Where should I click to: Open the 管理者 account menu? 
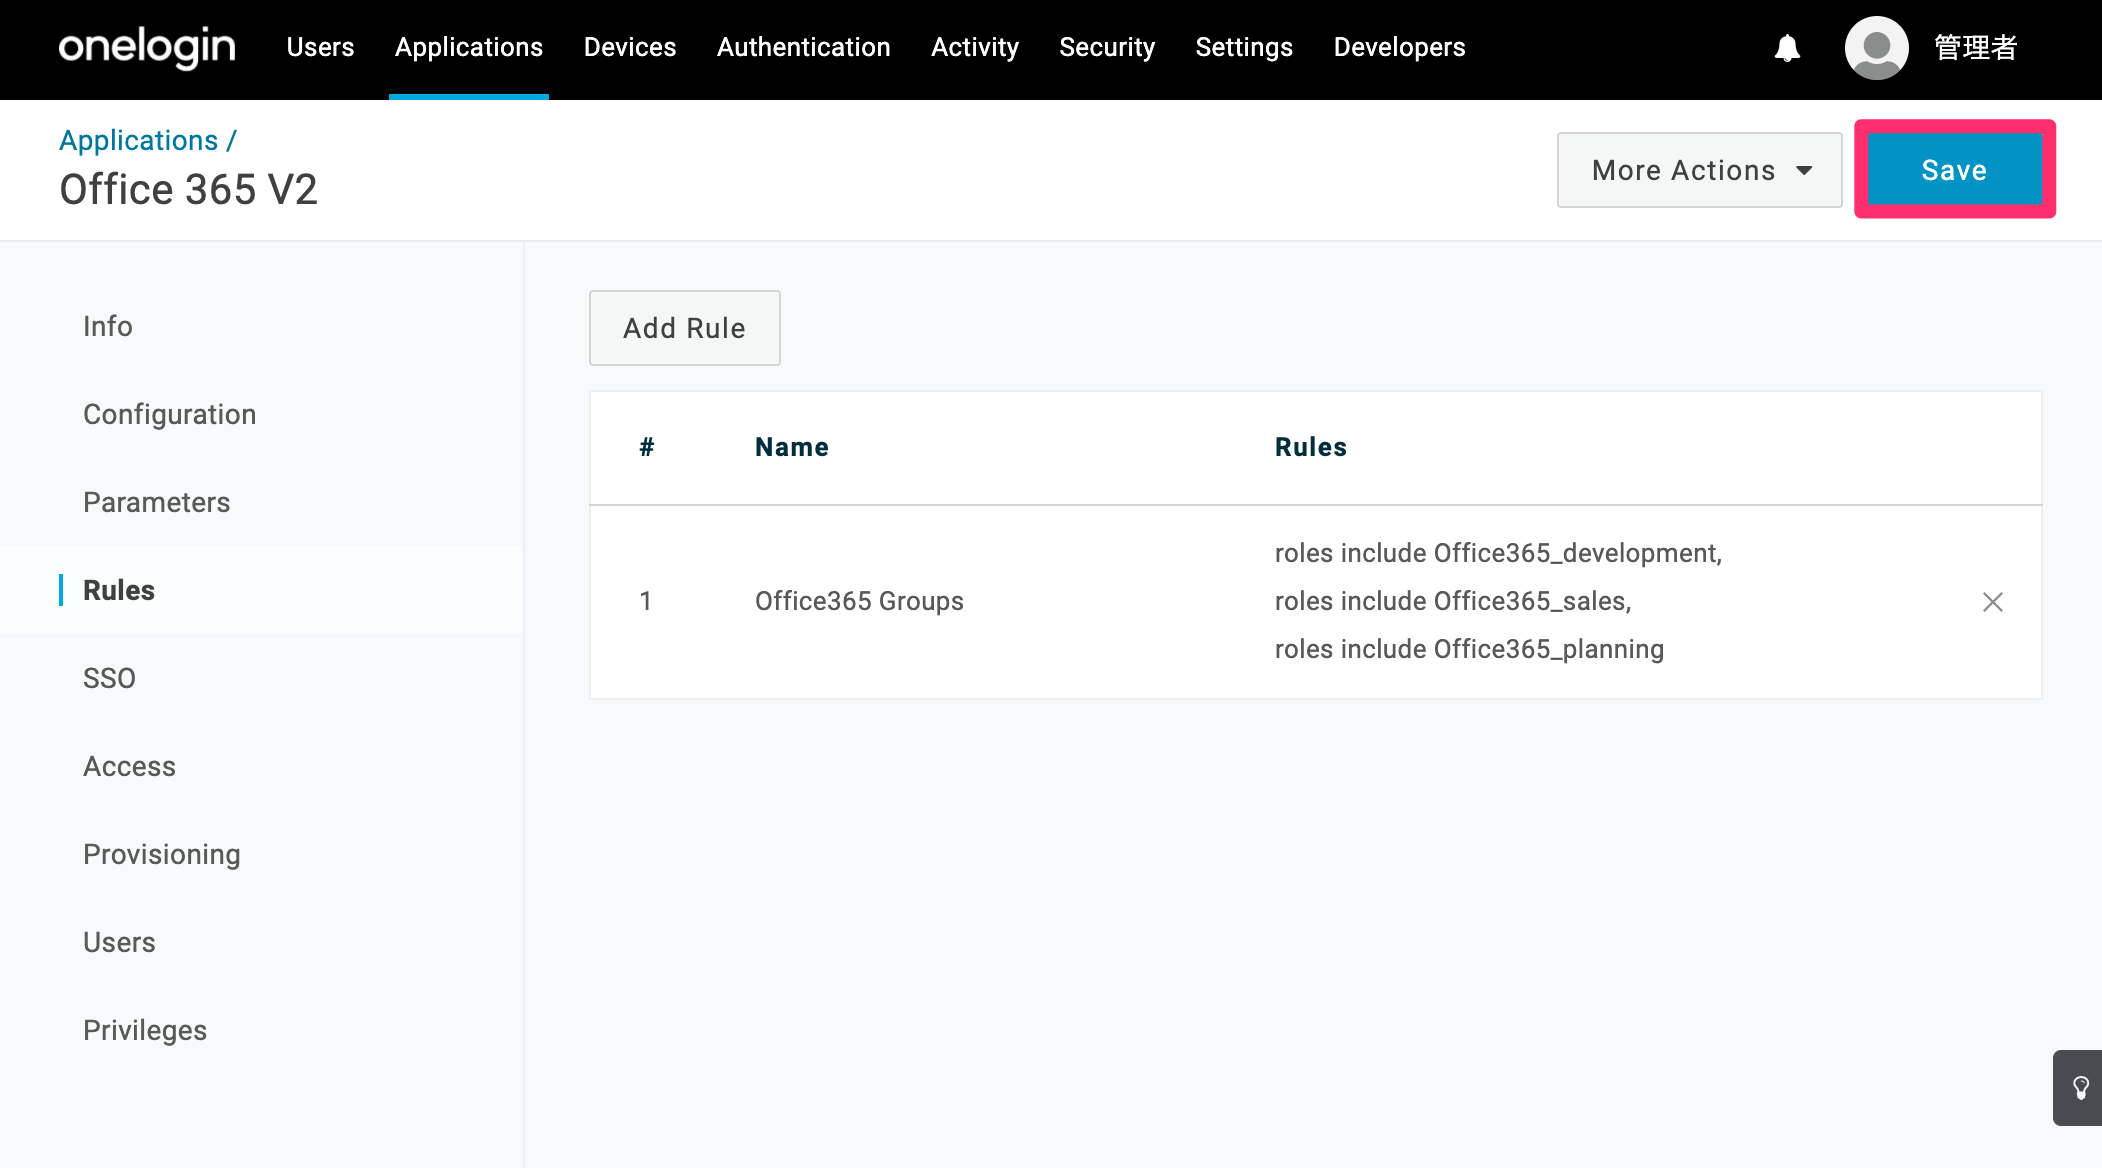pos(1976,47)
